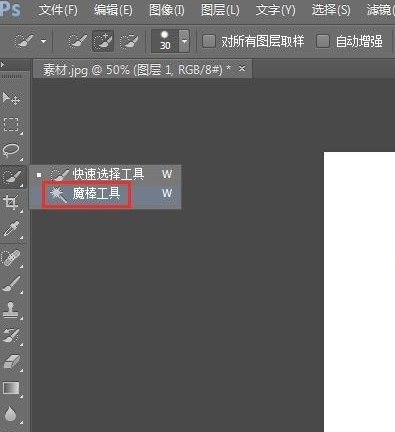Select the Brush tool
Image resolution: width=395 pixels, height=432 pixels.
pyautogui.click(x=11, y=284)
